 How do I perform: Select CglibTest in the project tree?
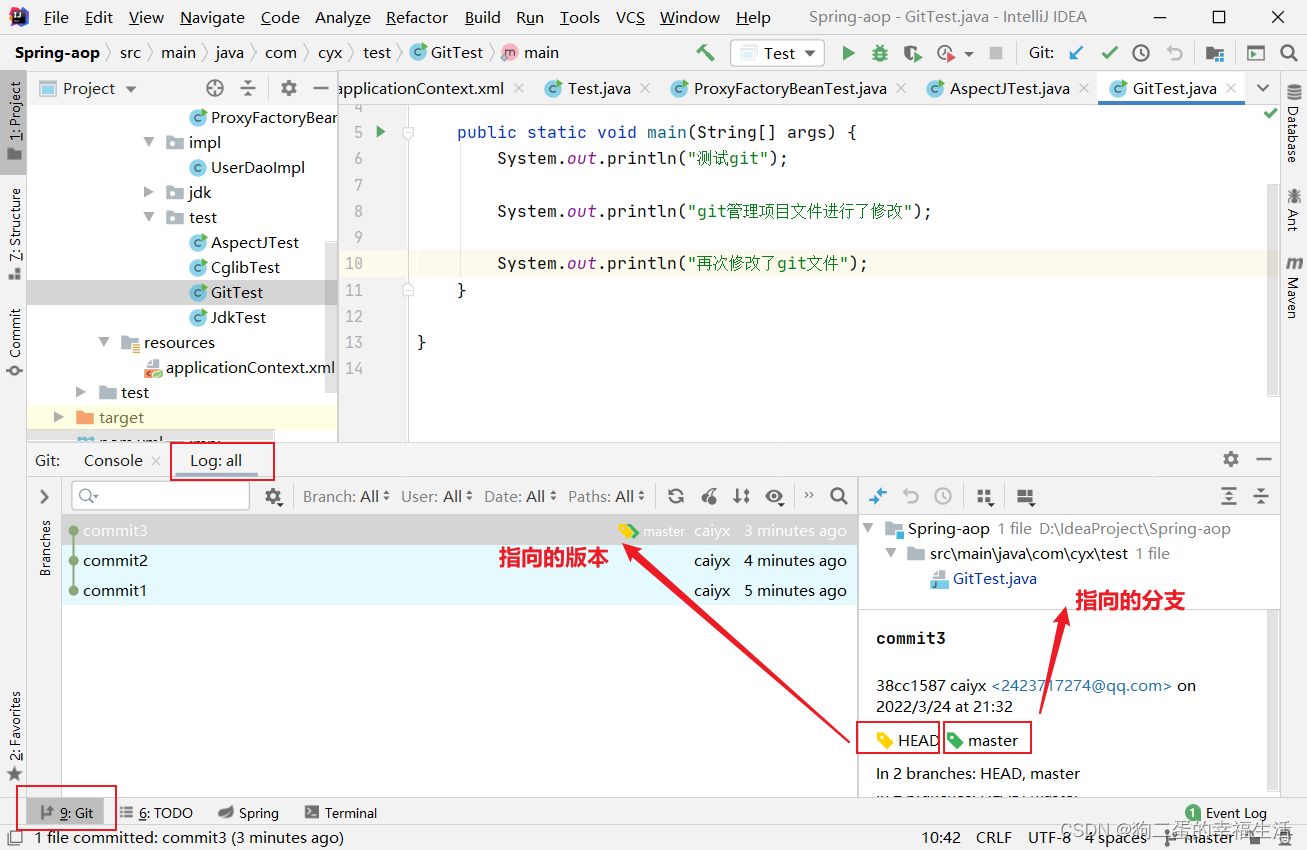pyautogui.click(x=245, y=267)
